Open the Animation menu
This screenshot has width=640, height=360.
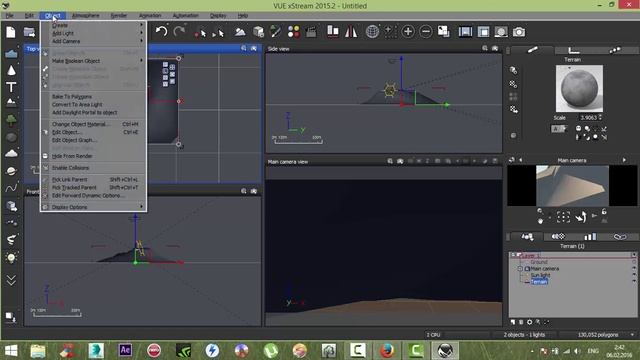point(150,16)
